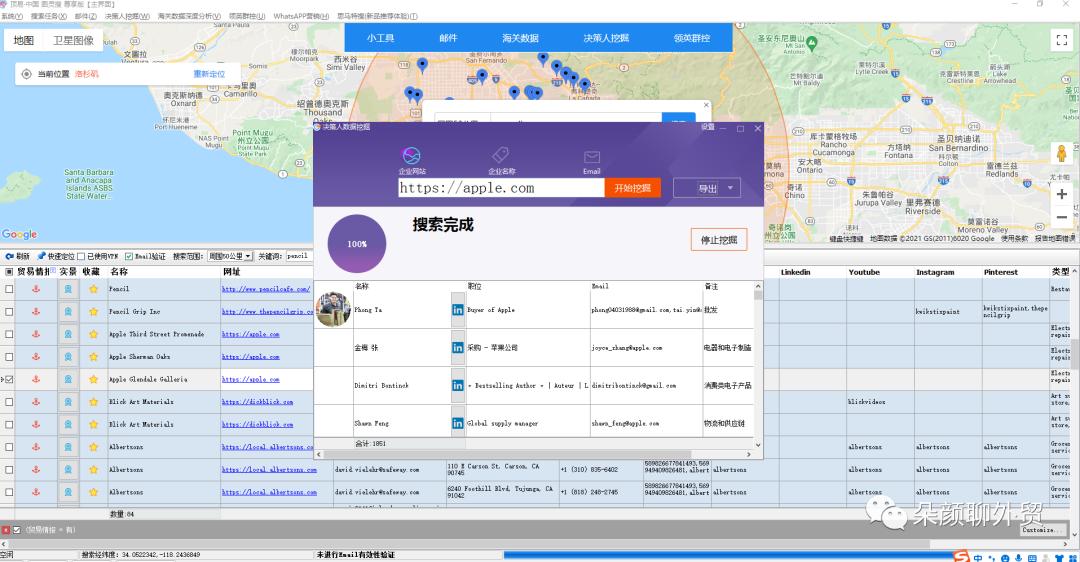Open Dimitri Bontinck's LinkedIn icon

click(x=457, y=386)
